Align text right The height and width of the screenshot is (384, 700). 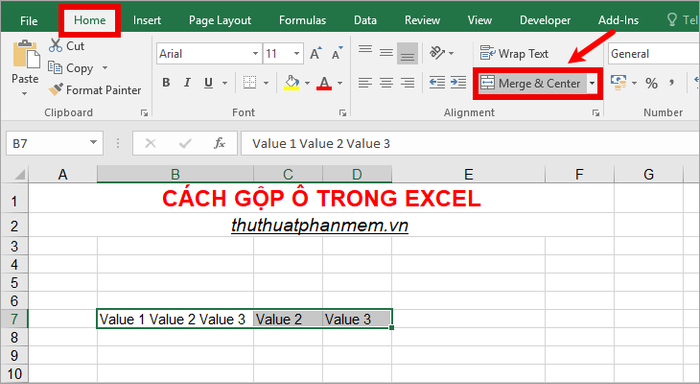click(x=407, y=83)
